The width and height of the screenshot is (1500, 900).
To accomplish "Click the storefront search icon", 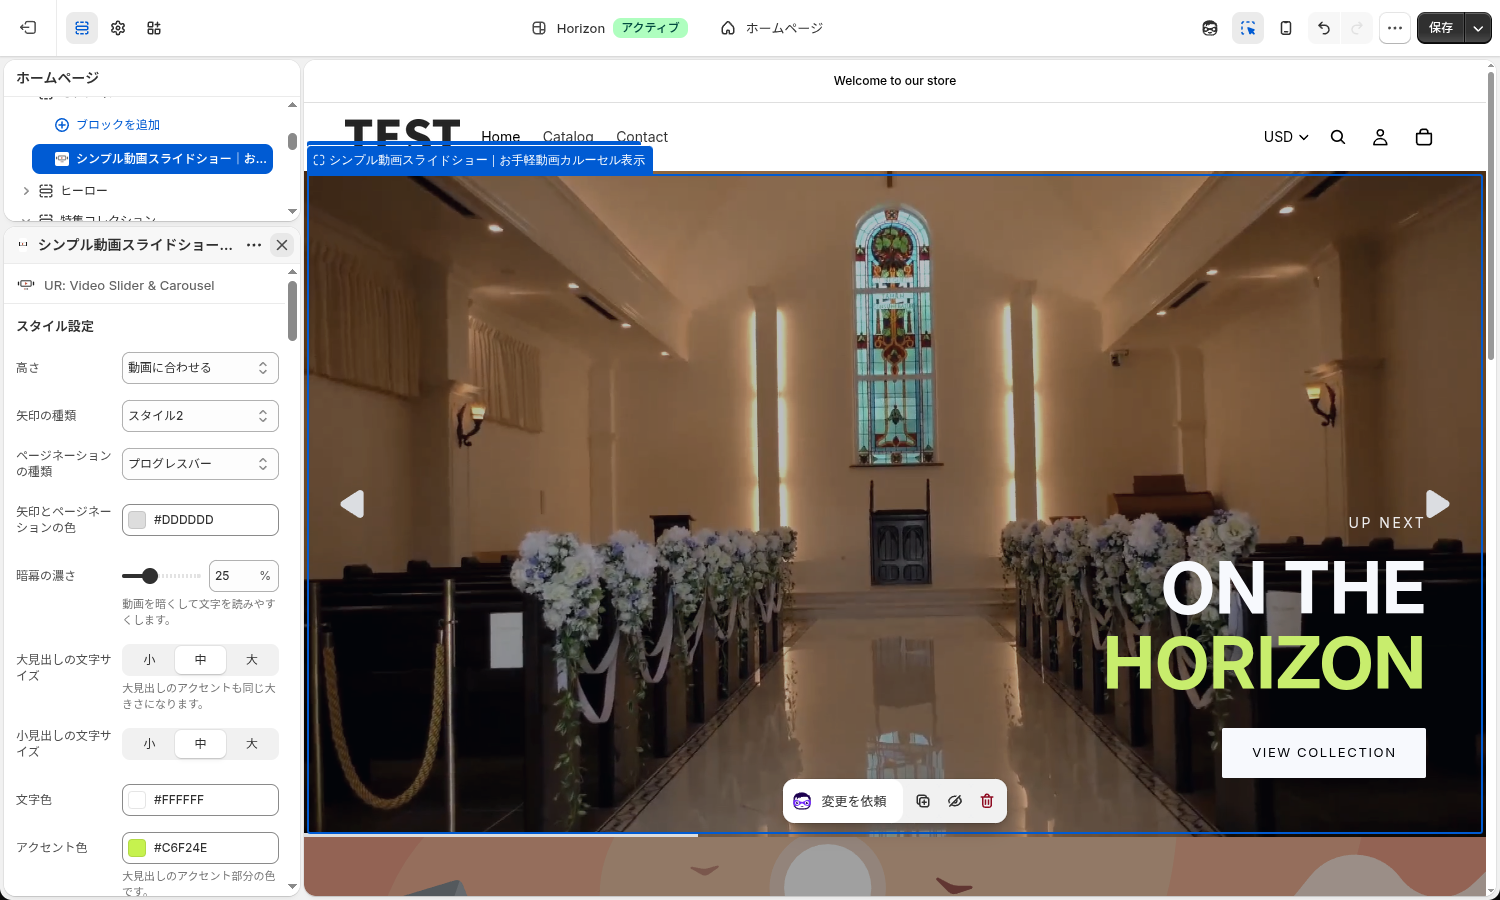I will tap(1338, 137).
